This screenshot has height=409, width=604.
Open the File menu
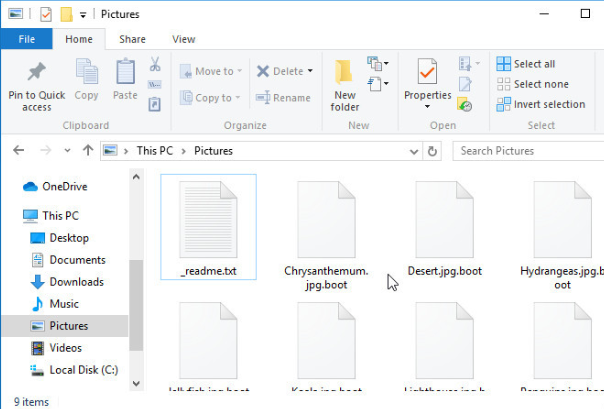[x=26, y=39]
